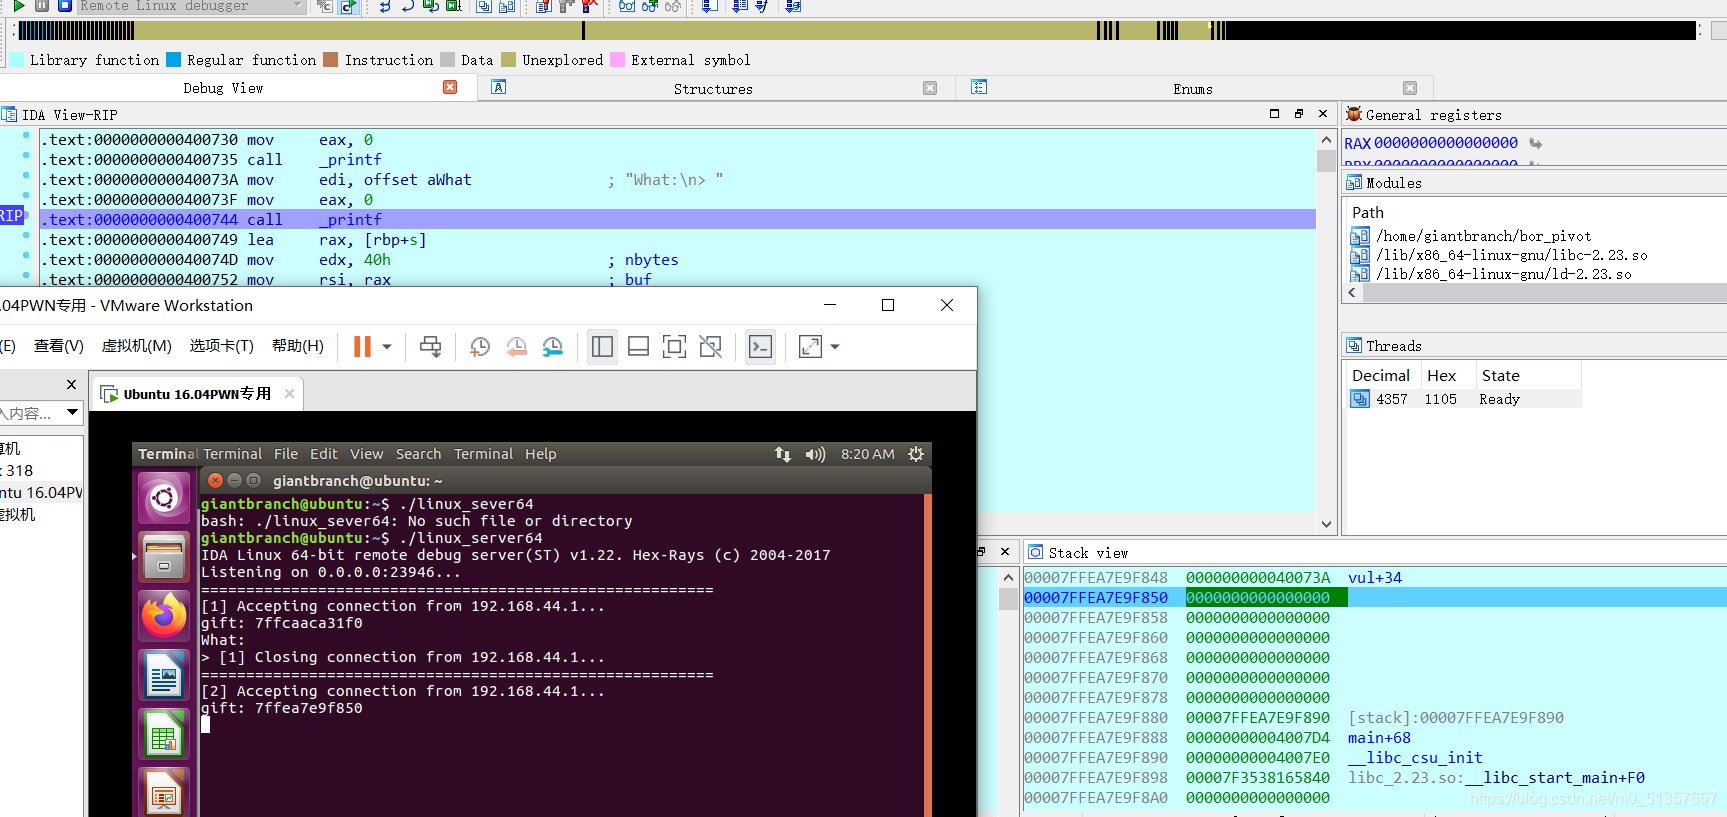Open the 选项卡(T) menu in VMware
This screenshot has height=817, width=1727.
pyautogui.click(x=221, y=346)
